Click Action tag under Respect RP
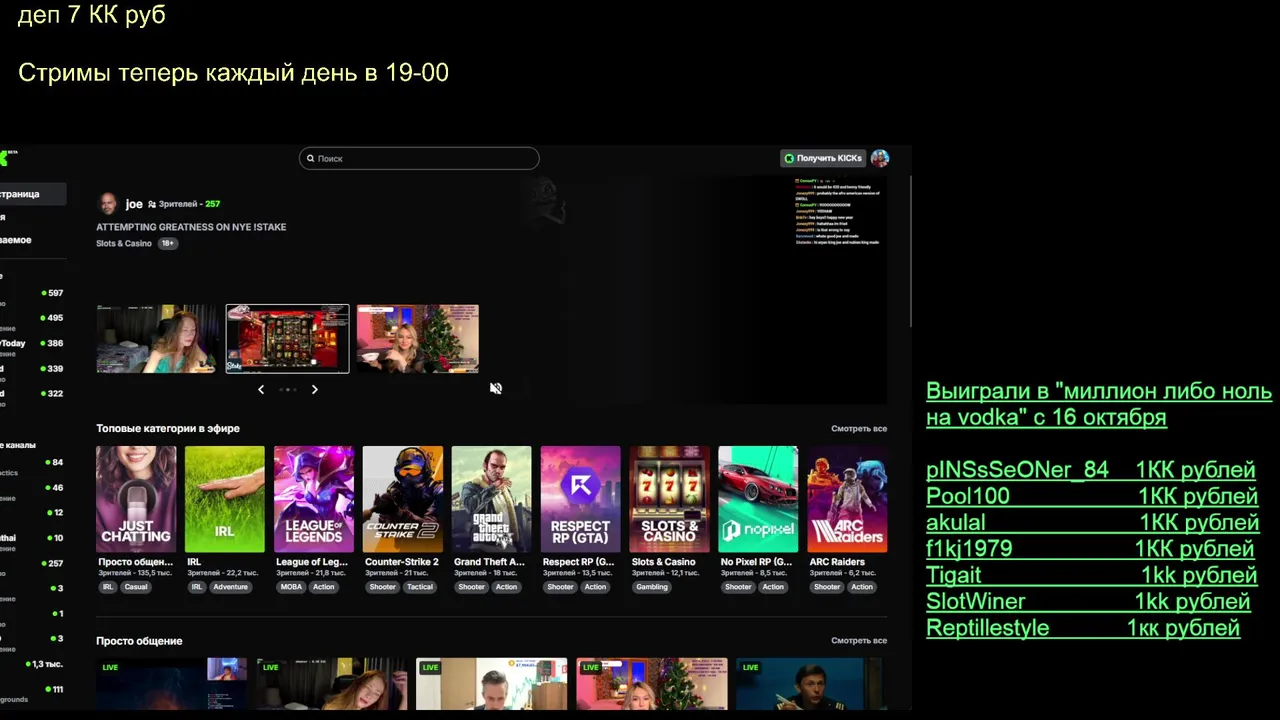1280x720 pixels. click(x=595, y=587)
